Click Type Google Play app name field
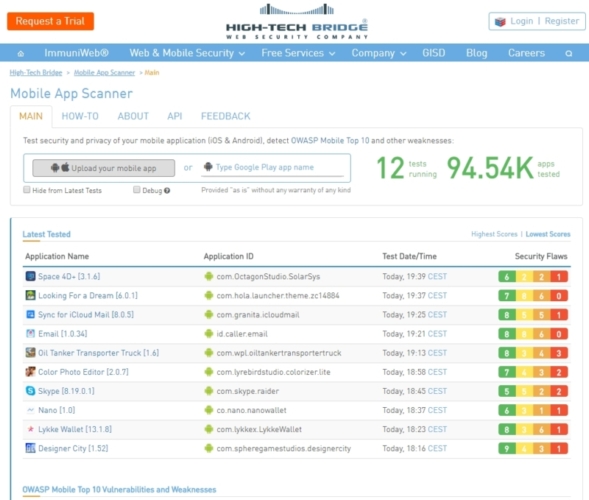The height and width of the screenshot is (500, 589). pyautogui.click(x=273, y=168)
